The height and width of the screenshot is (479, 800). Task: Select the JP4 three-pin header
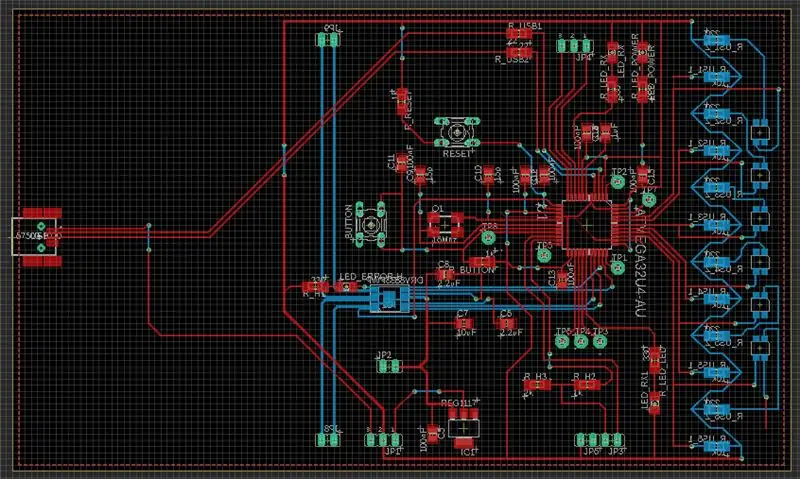click(574, 46)
